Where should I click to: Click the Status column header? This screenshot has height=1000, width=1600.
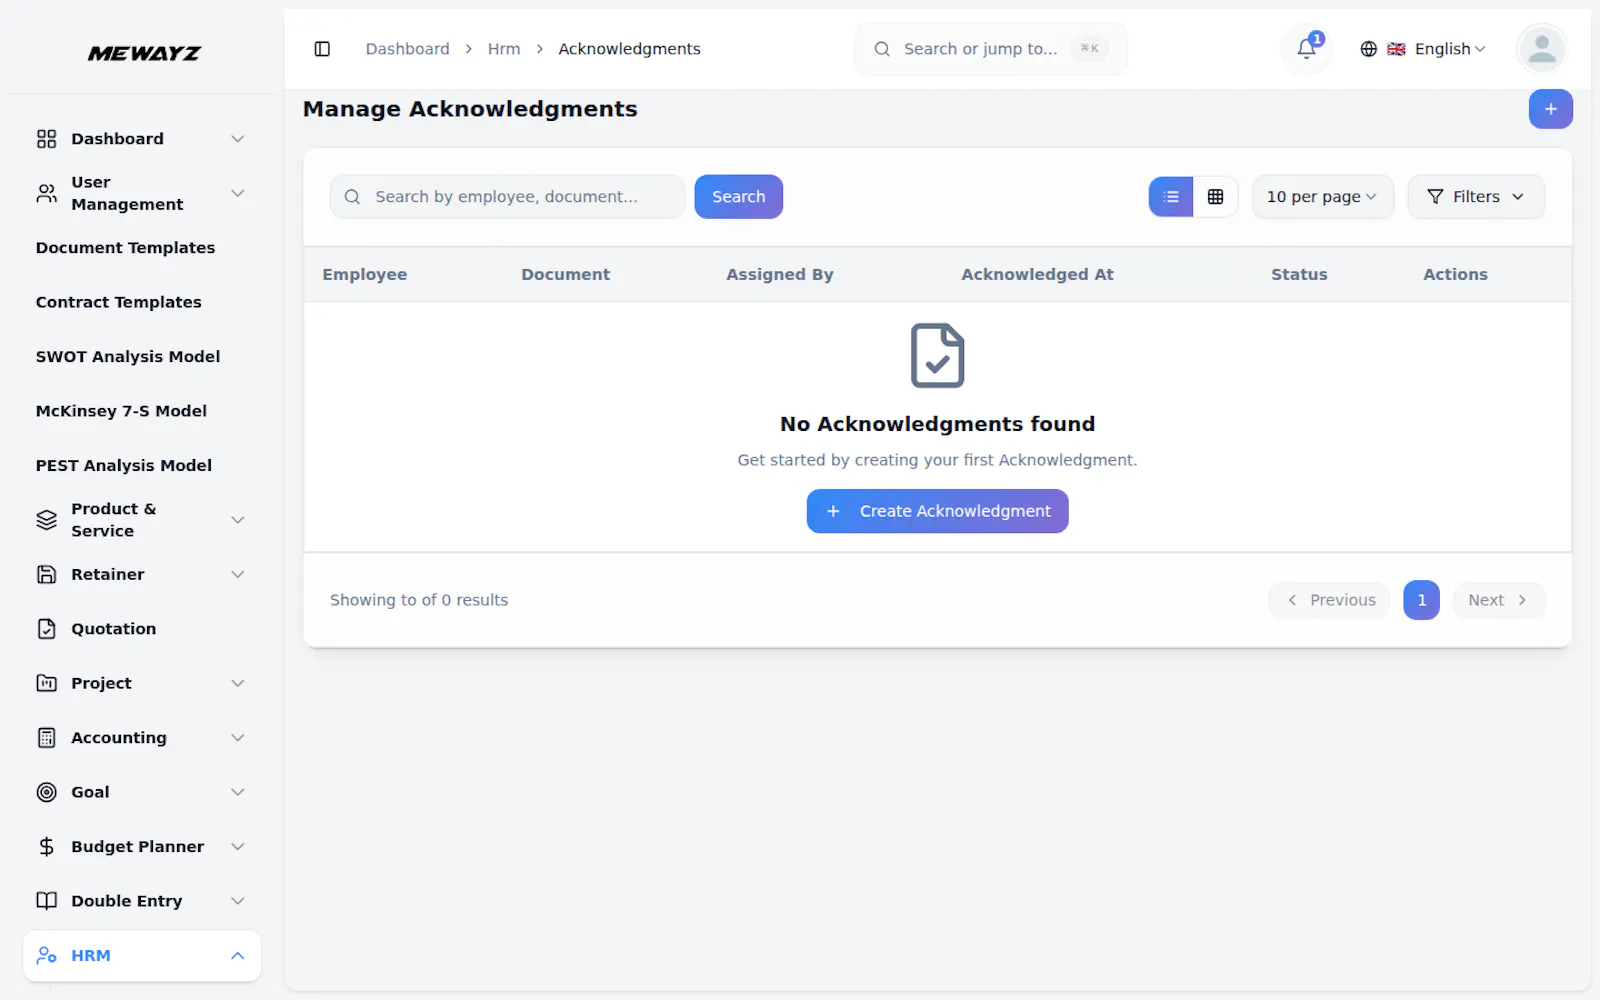pyautogui.click(x=1299, y=274)
